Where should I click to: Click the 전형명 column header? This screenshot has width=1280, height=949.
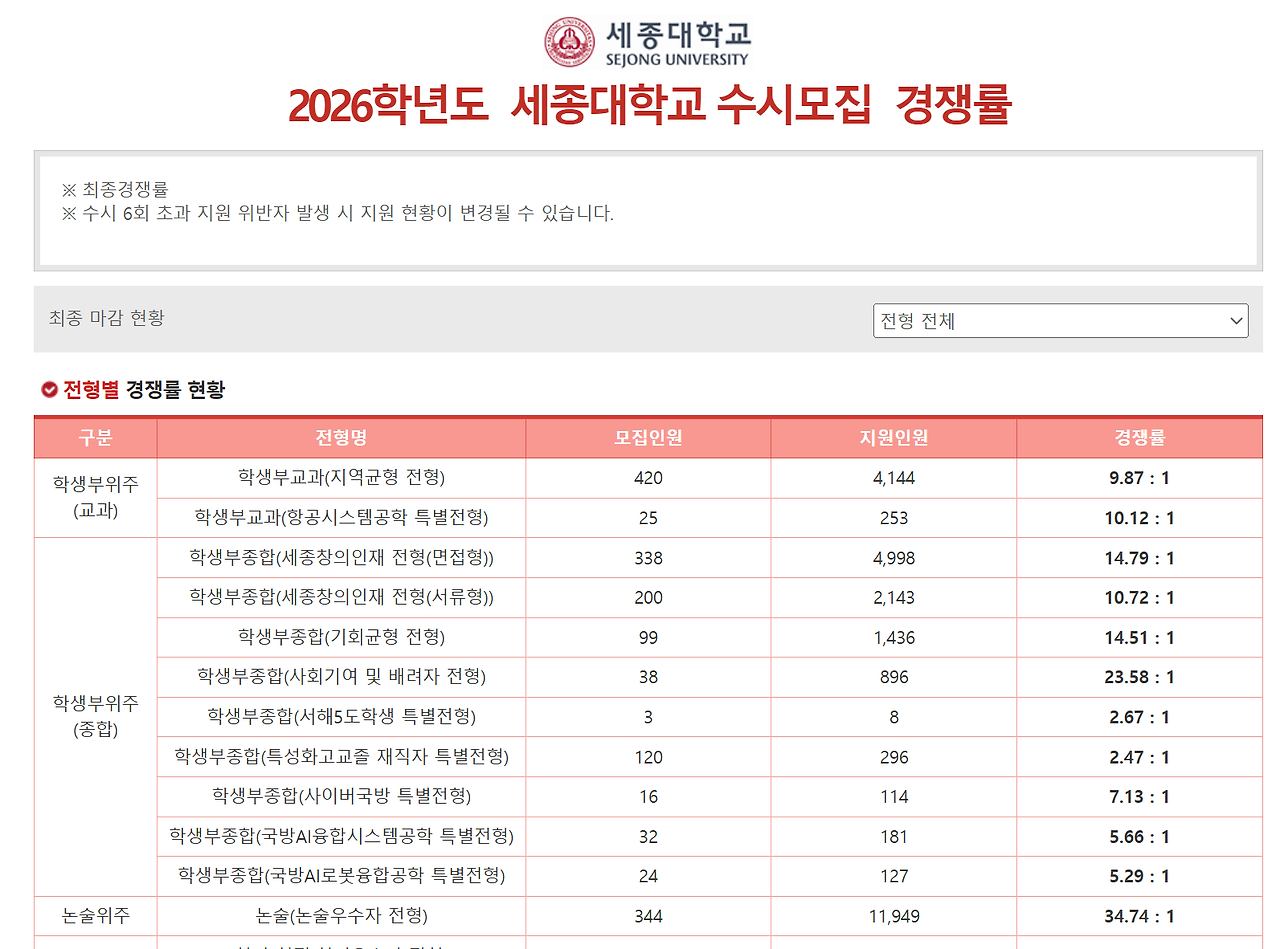coord(341,438)
